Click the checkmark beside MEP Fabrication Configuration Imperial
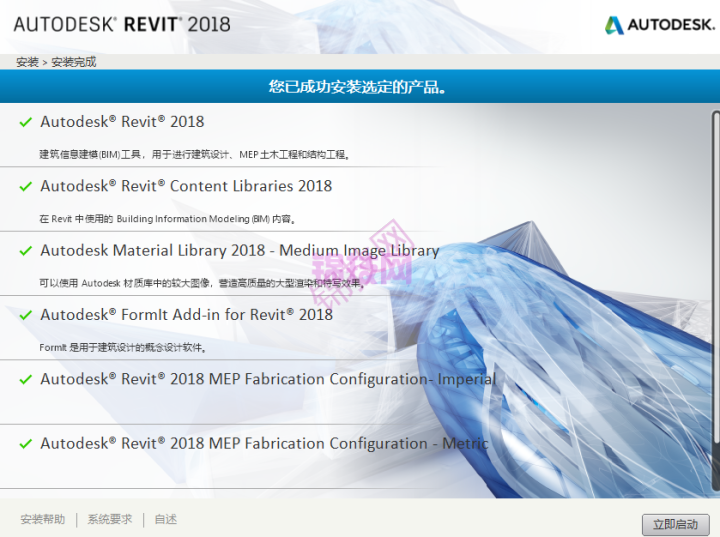The image size is (720, 537). [26, 379]
